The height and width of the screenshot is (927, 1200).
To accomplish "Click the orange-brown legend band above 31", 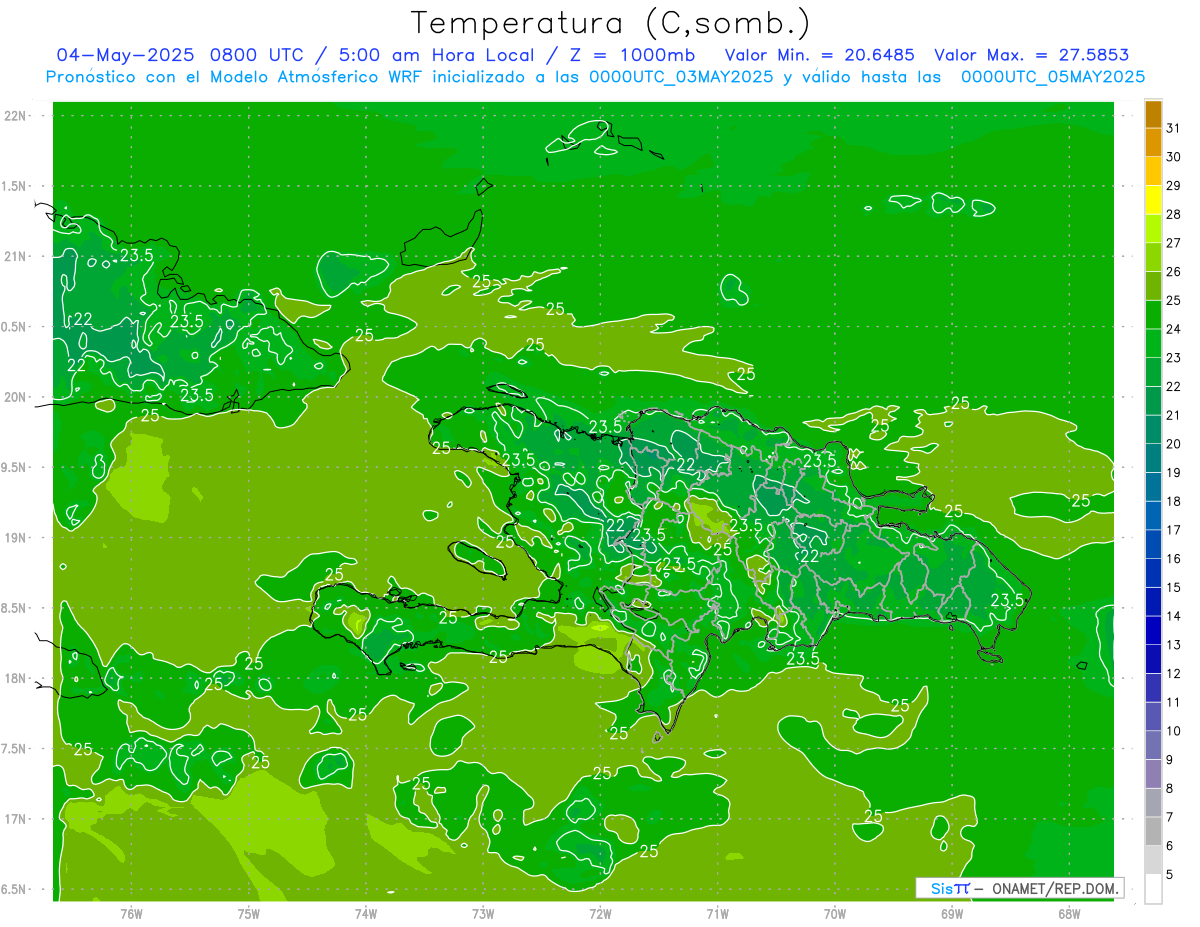I will (x=1153, y=115).
